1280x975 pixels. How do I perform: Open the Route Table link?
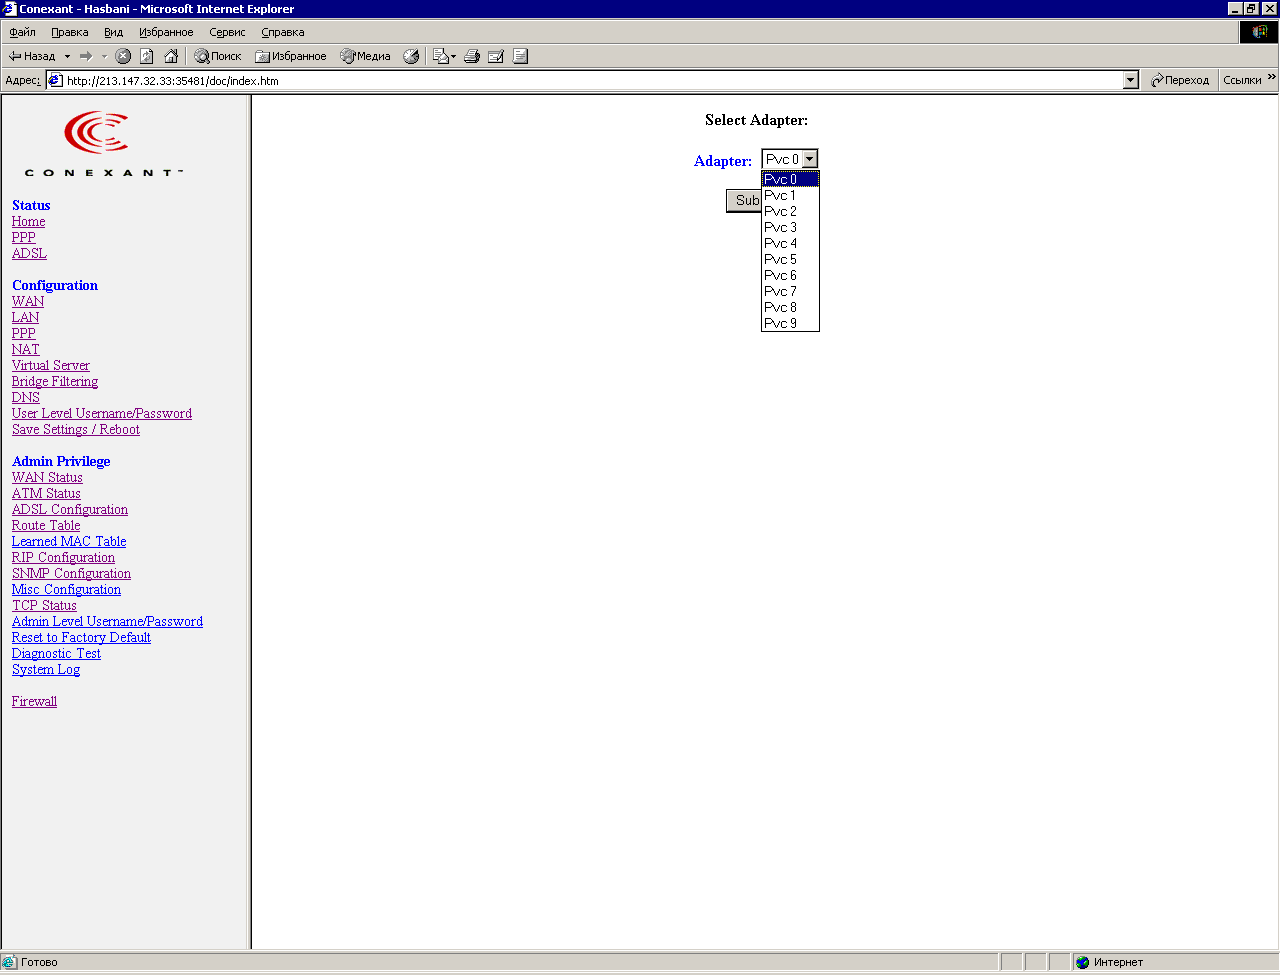(x=46, y=525)
